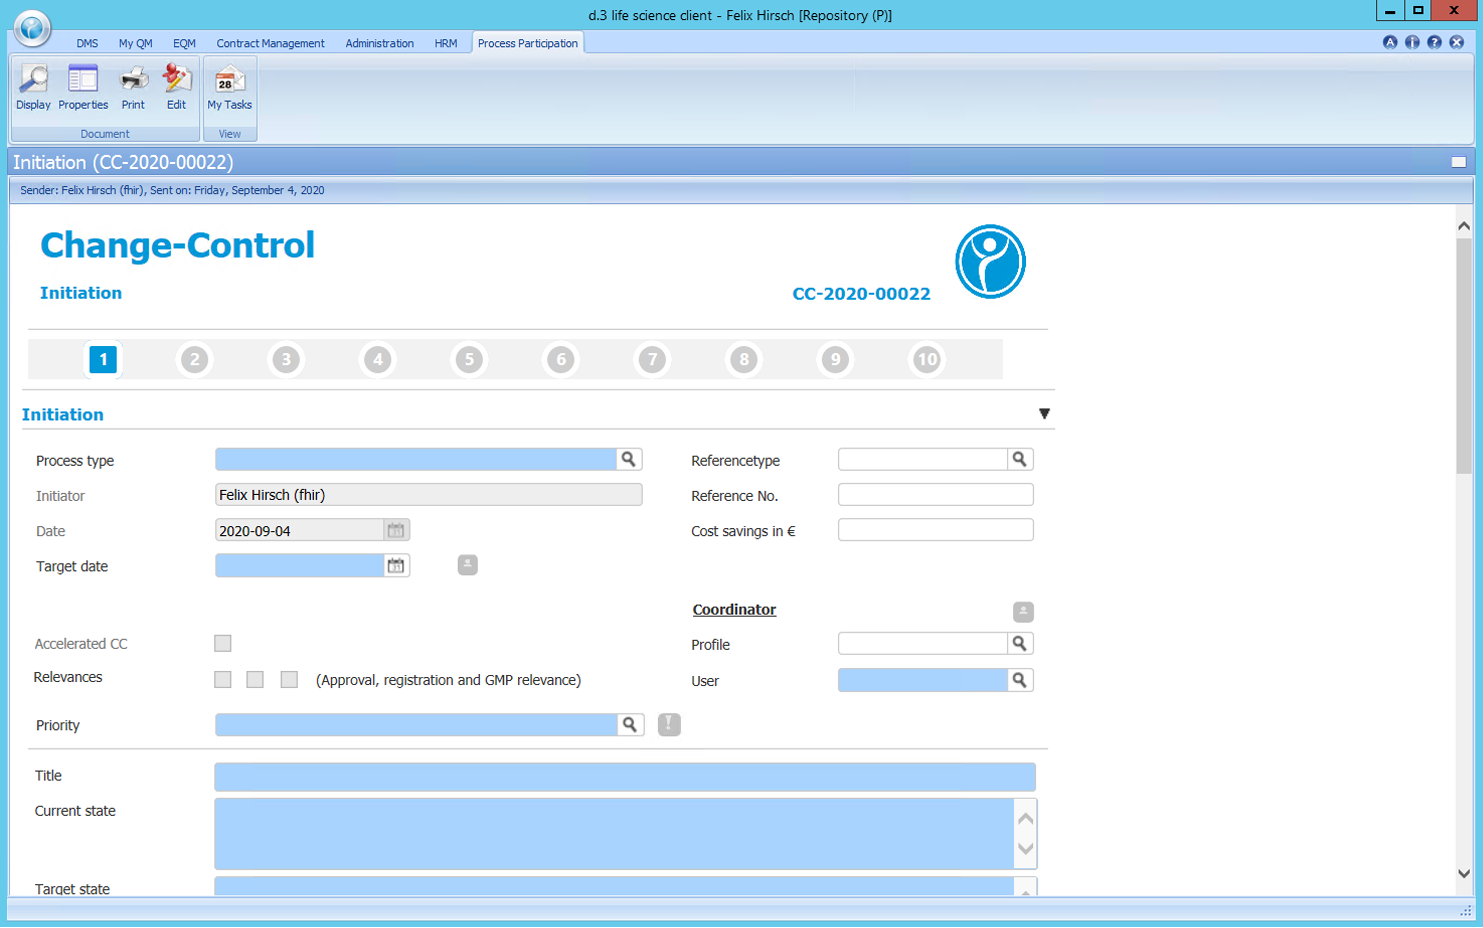Screen dimensions: 1483x928
Task: Open the Process type lookup search
Action: pyautogui.click(x=629, y=458)
